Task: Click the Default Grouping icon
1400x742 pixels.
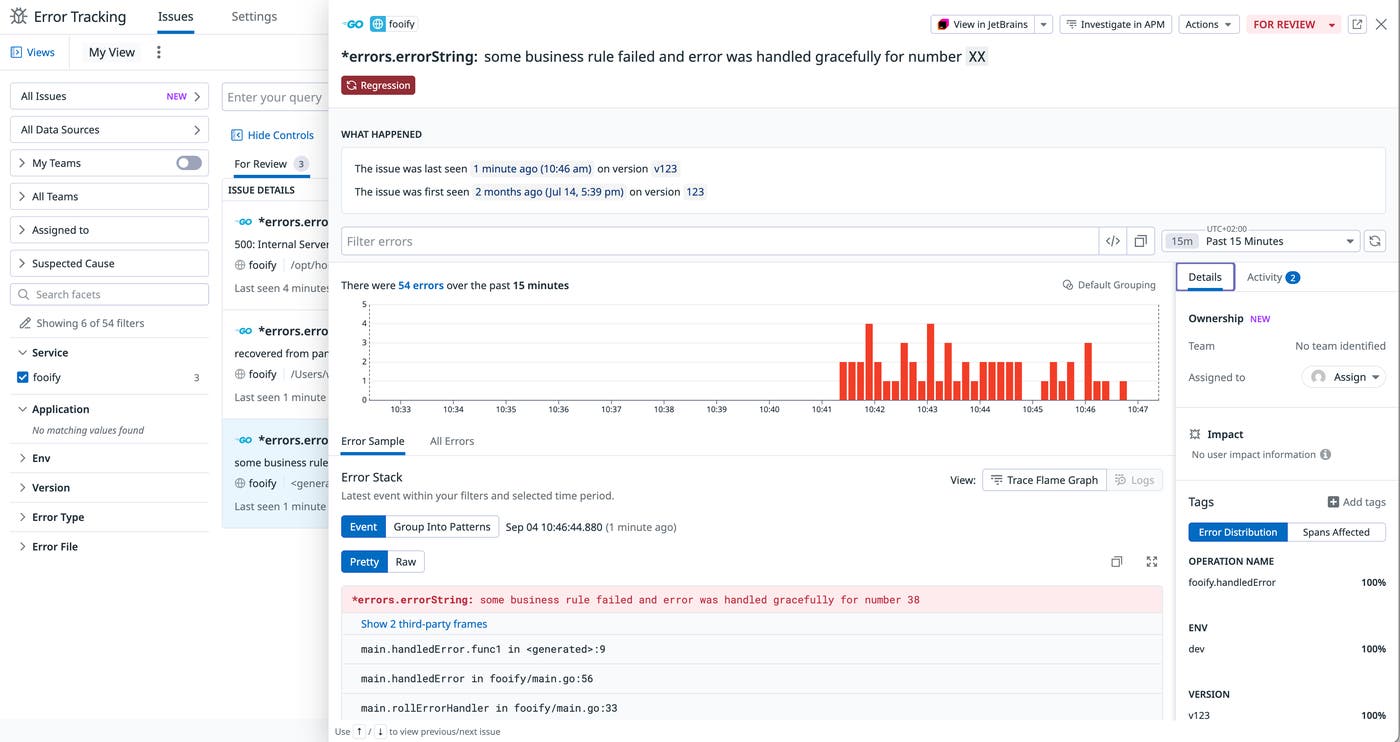Action: click(1067, 284)
